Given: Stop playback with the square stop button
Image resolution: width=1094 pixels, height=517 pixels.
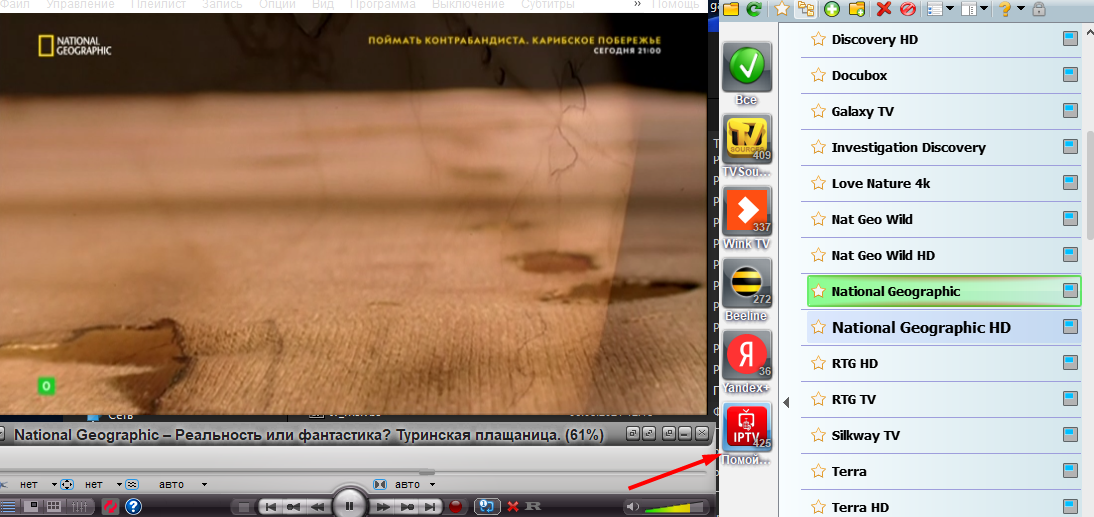Looking at the screenshot, I should 243,506.
